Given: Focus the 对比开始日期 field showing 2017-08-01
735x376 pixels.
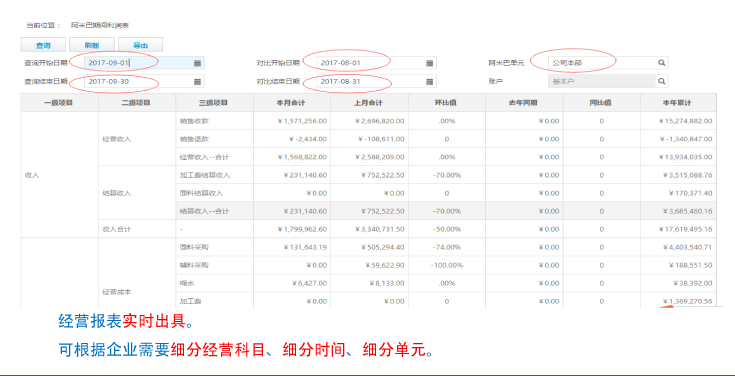Looking at the screenshot, I should pos(376,63).
